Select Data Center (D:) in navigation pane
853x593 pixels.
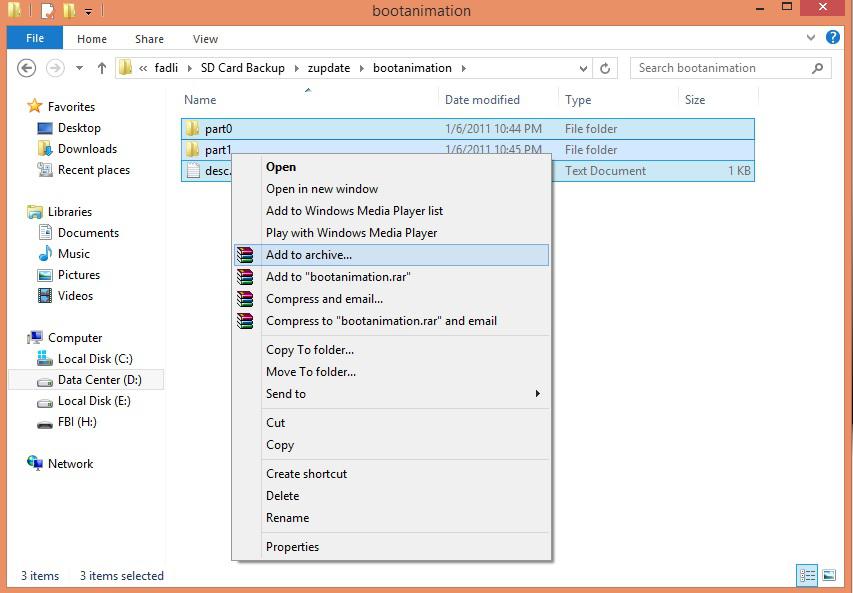(100, 380)
